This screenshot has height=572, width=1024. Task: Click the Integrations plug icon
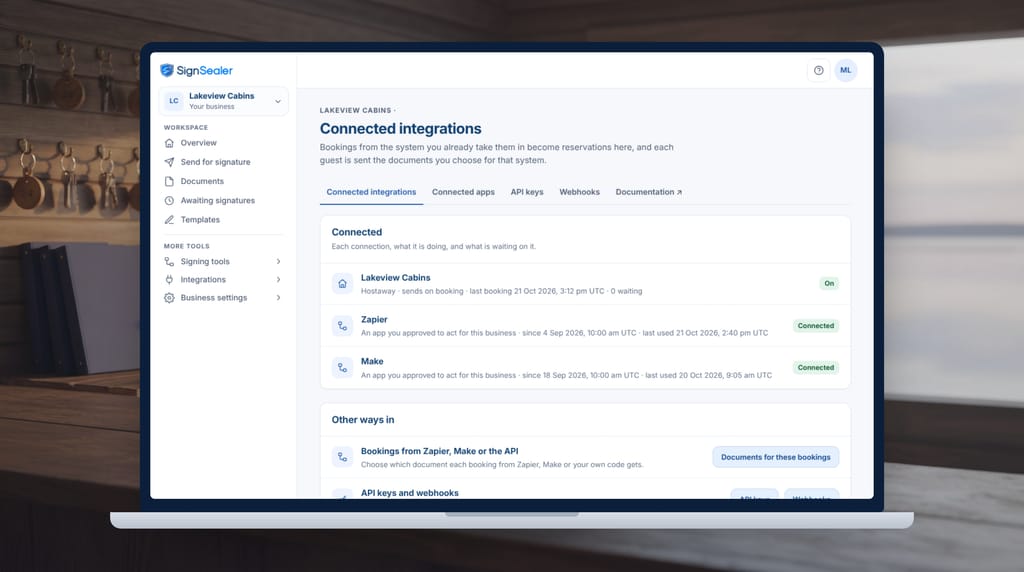coord(169,279)
